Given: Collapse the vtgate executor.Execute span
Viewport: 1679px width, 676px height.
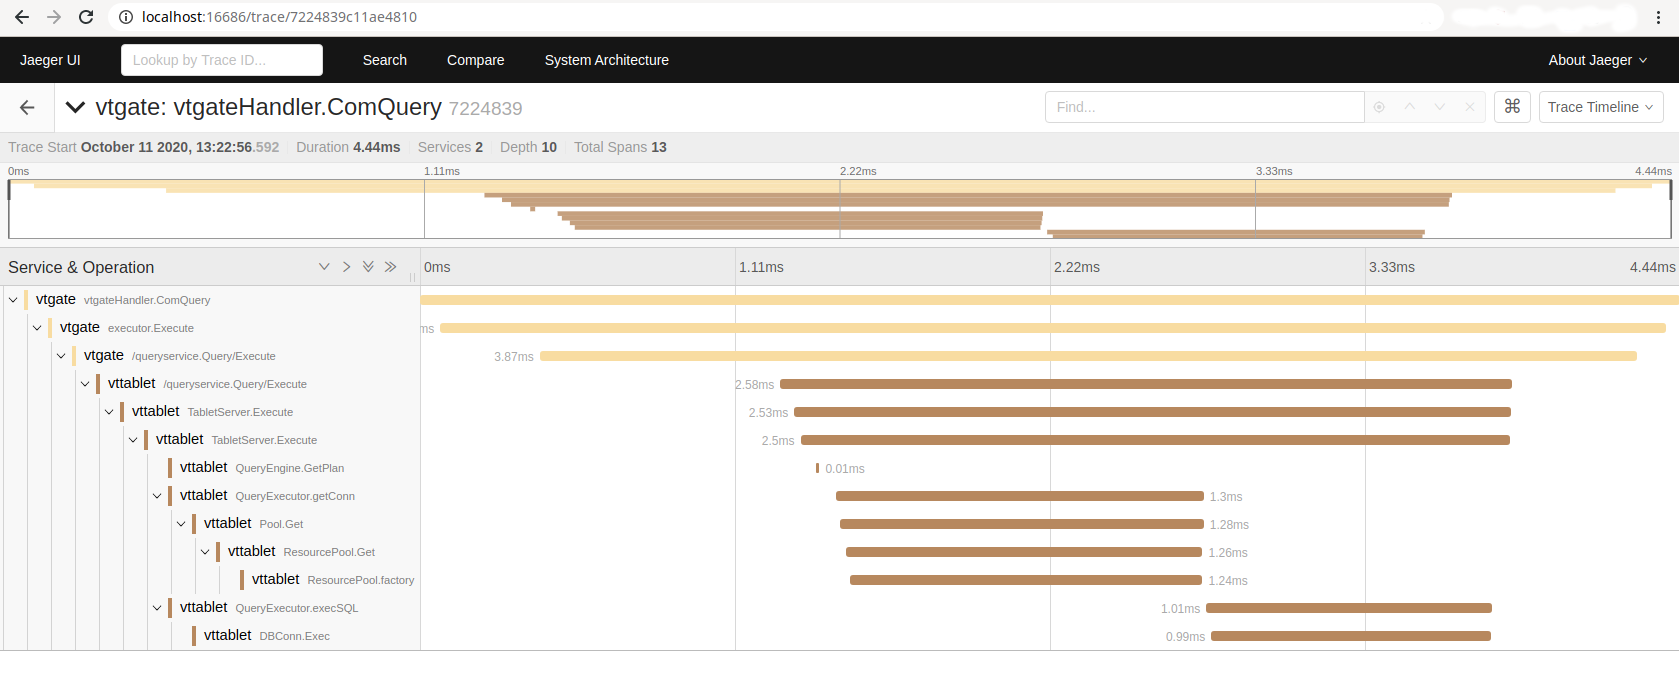Looking at the screenshot, I should 37,328.
